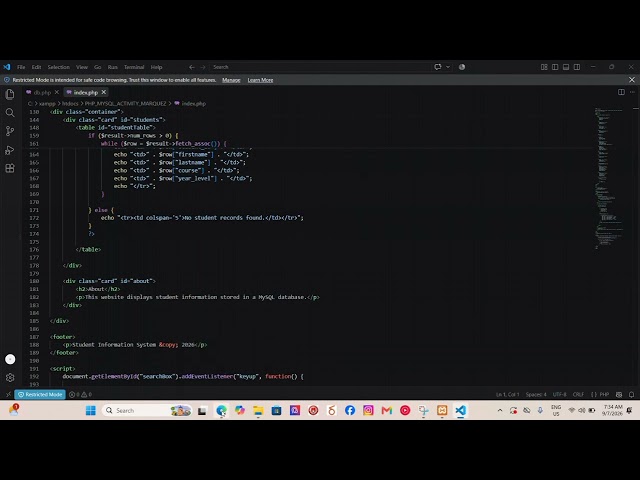640x480 pixels.
Task: Click the index.php breadcrumb
Action: click(193, 104)
